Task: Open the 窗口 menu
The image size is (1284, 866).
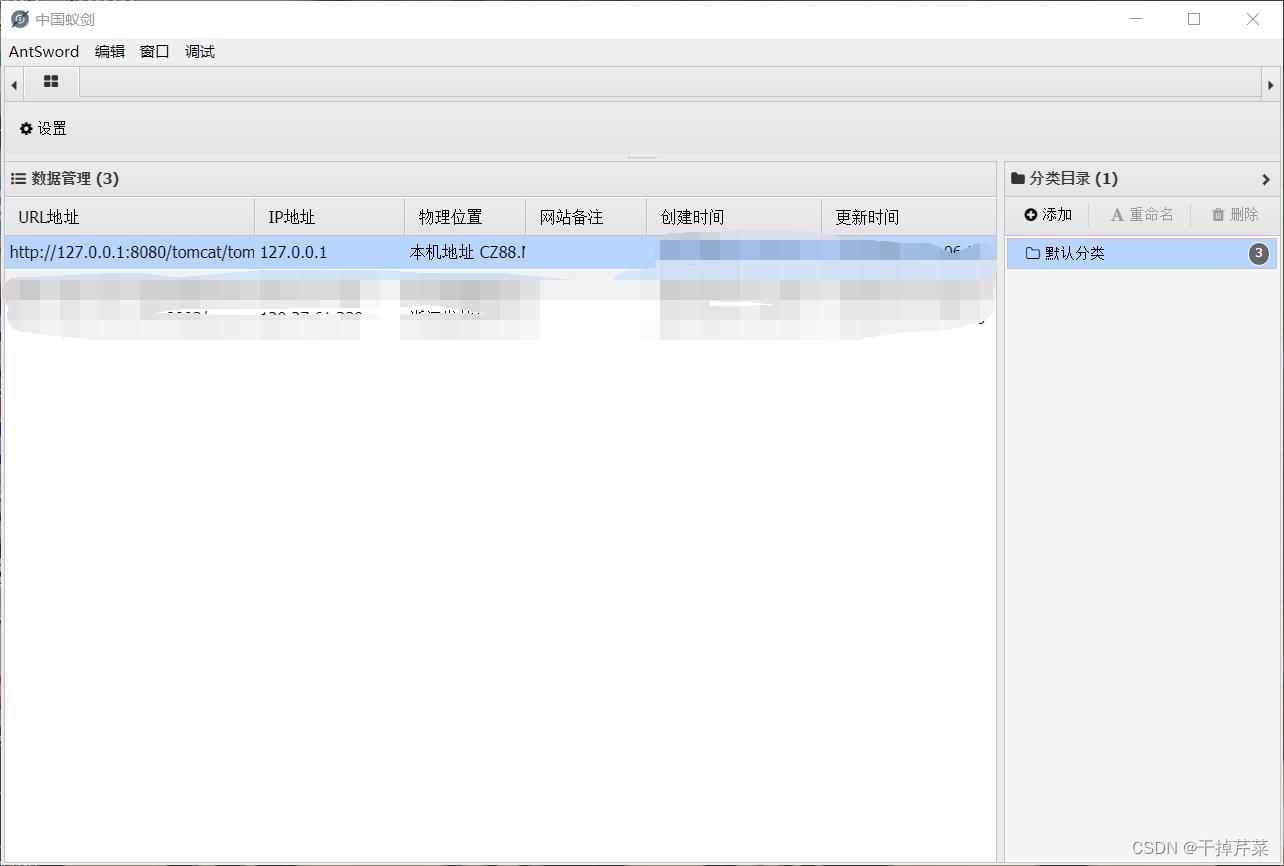Action: pyautogui.click(x=155, y=52)
